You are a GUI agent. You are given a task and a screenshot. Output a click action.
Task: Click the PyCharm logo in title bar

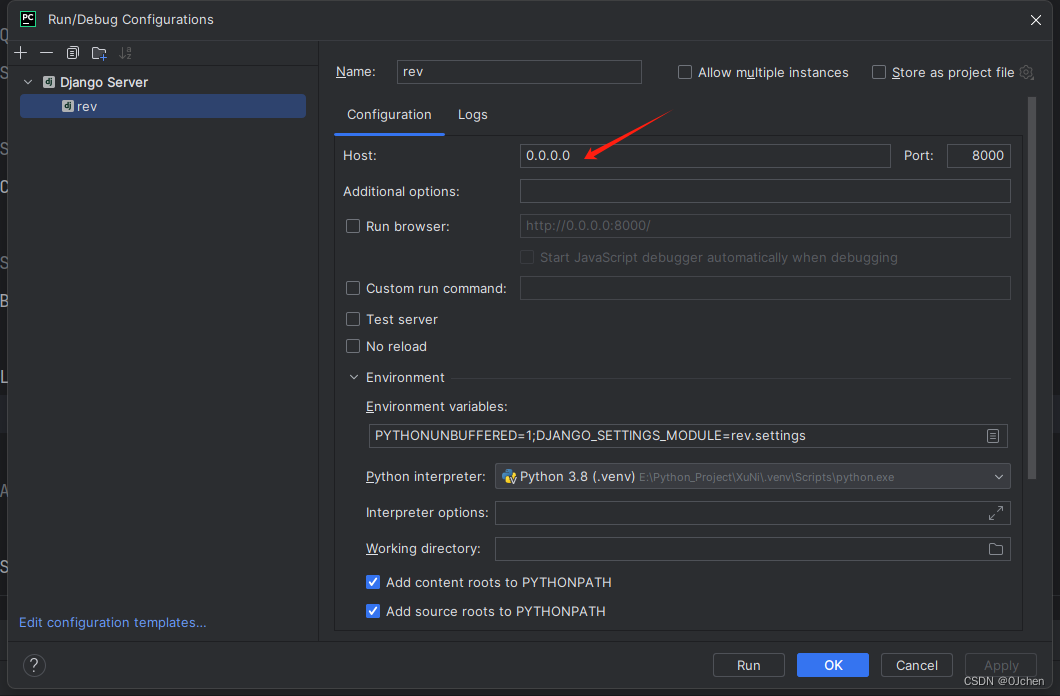(x=28, y=19)
